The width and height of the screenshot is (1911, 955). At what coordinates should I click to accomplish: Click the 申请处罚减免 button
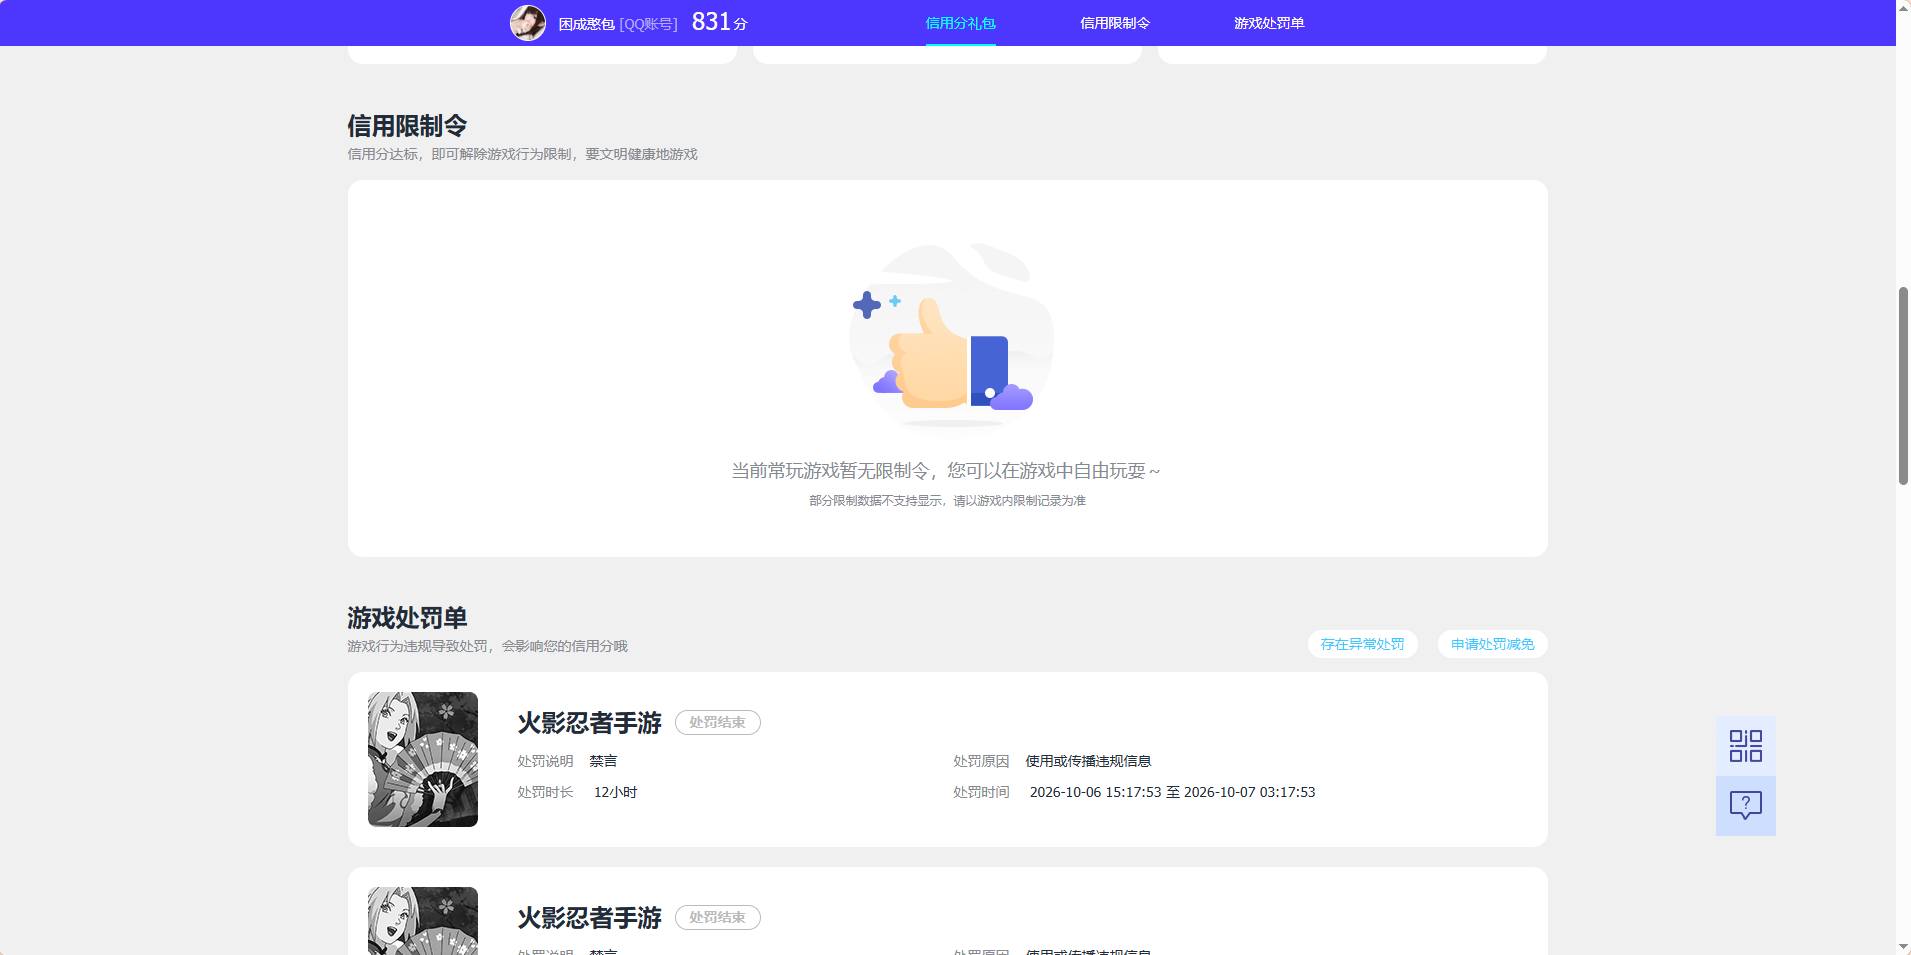[1492, 644]
